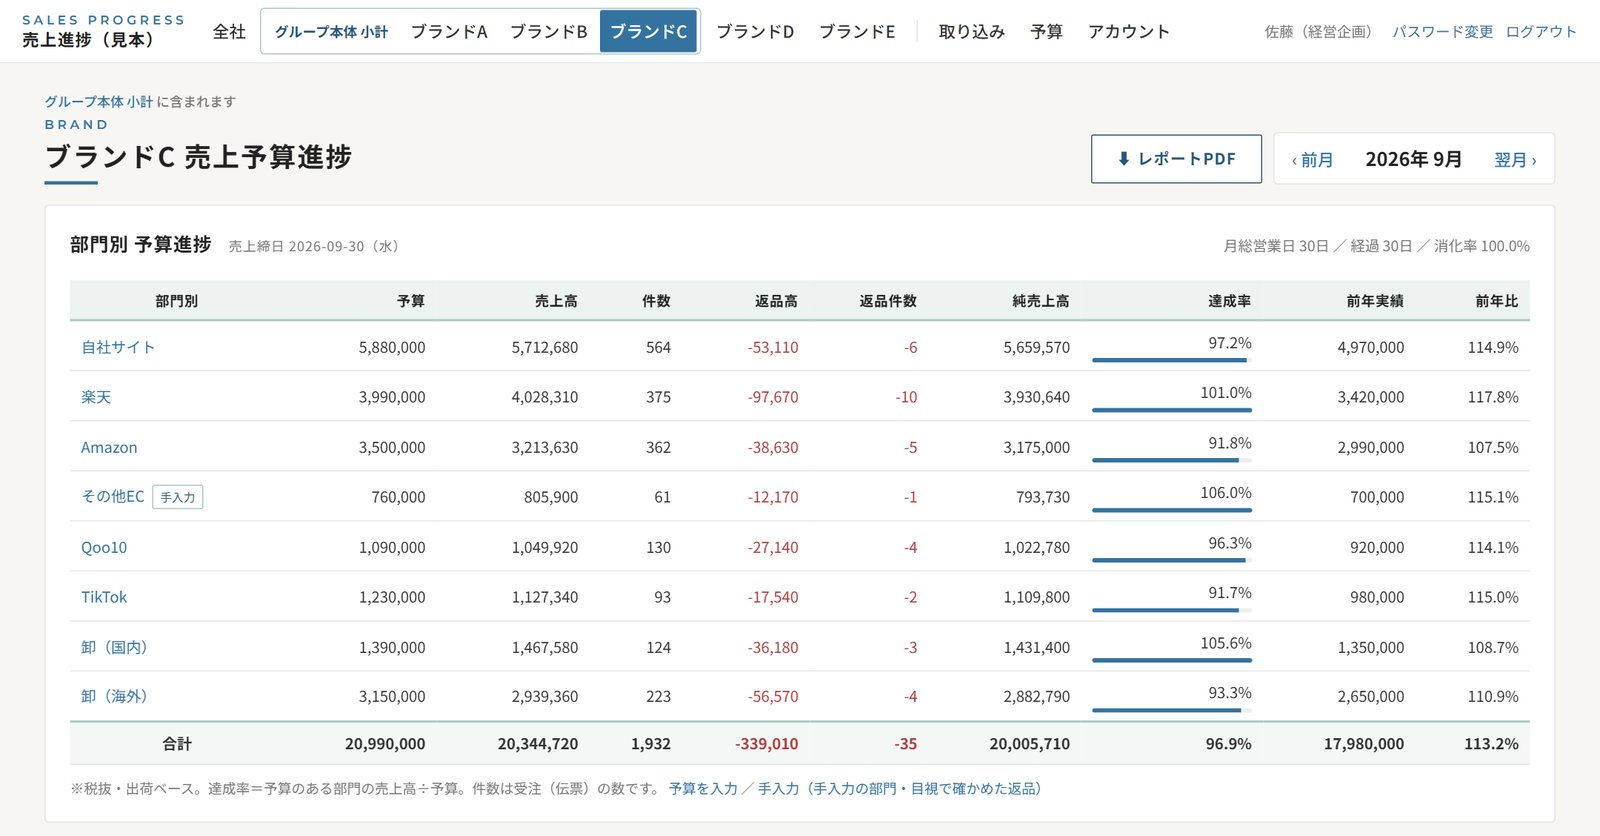Click the 手入力 badge beside その他EC
Screen dimensions: 1600x836
[x=178, y=497]
